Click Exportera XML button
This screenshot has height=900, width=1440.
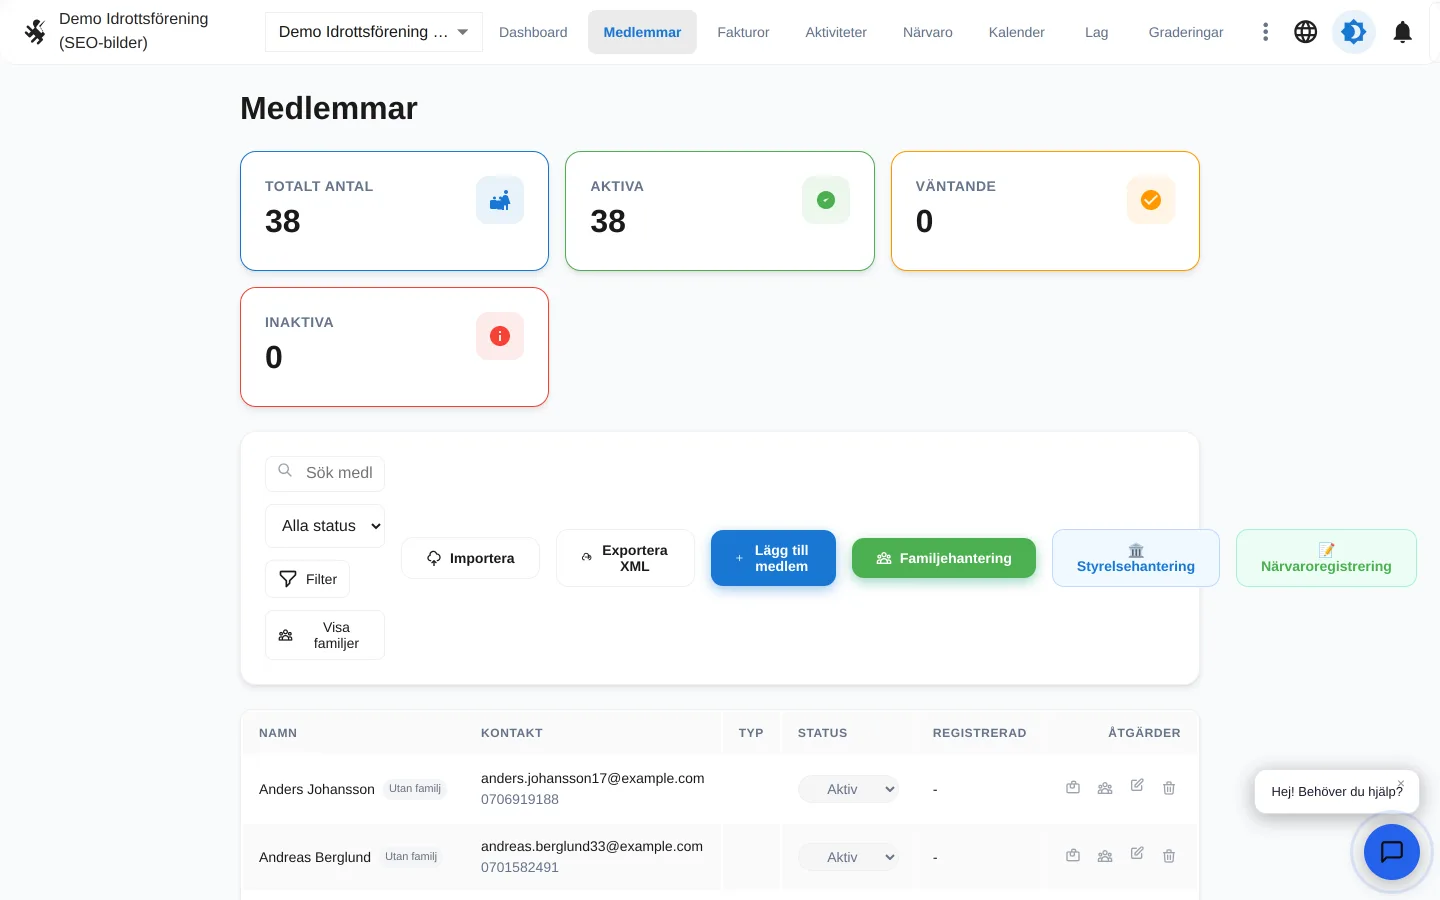click(625, 558)
